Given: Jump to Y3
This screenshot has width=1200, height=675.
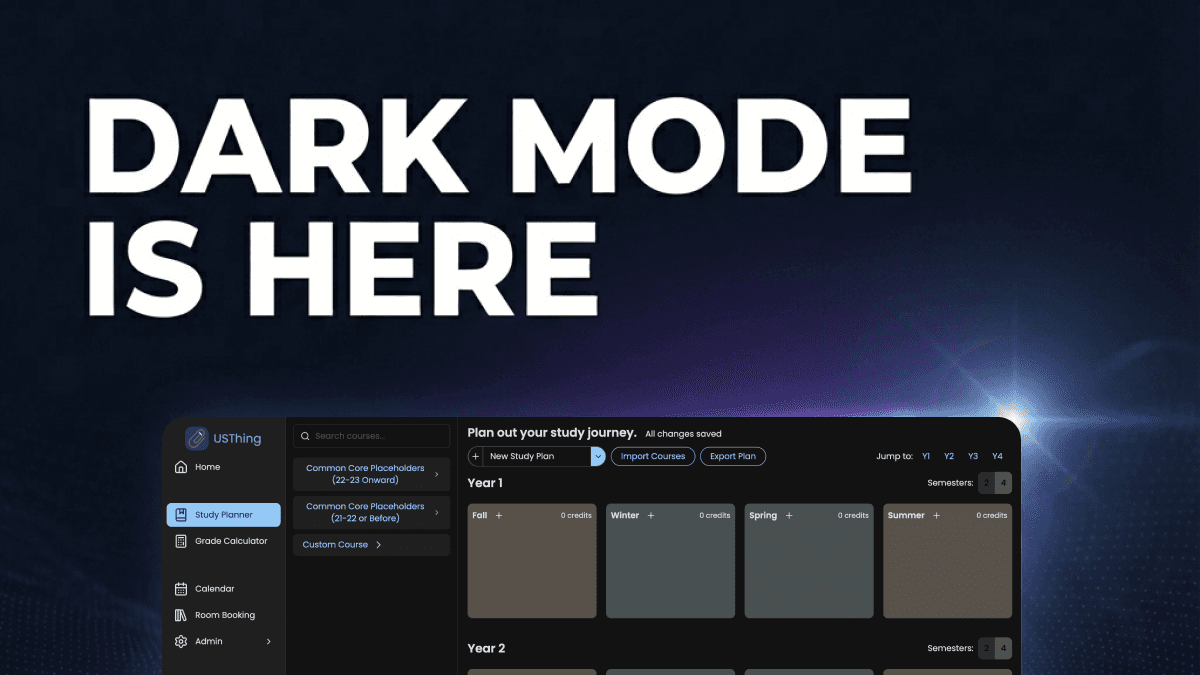Looking at the screenshot, I should coord(973,456).
